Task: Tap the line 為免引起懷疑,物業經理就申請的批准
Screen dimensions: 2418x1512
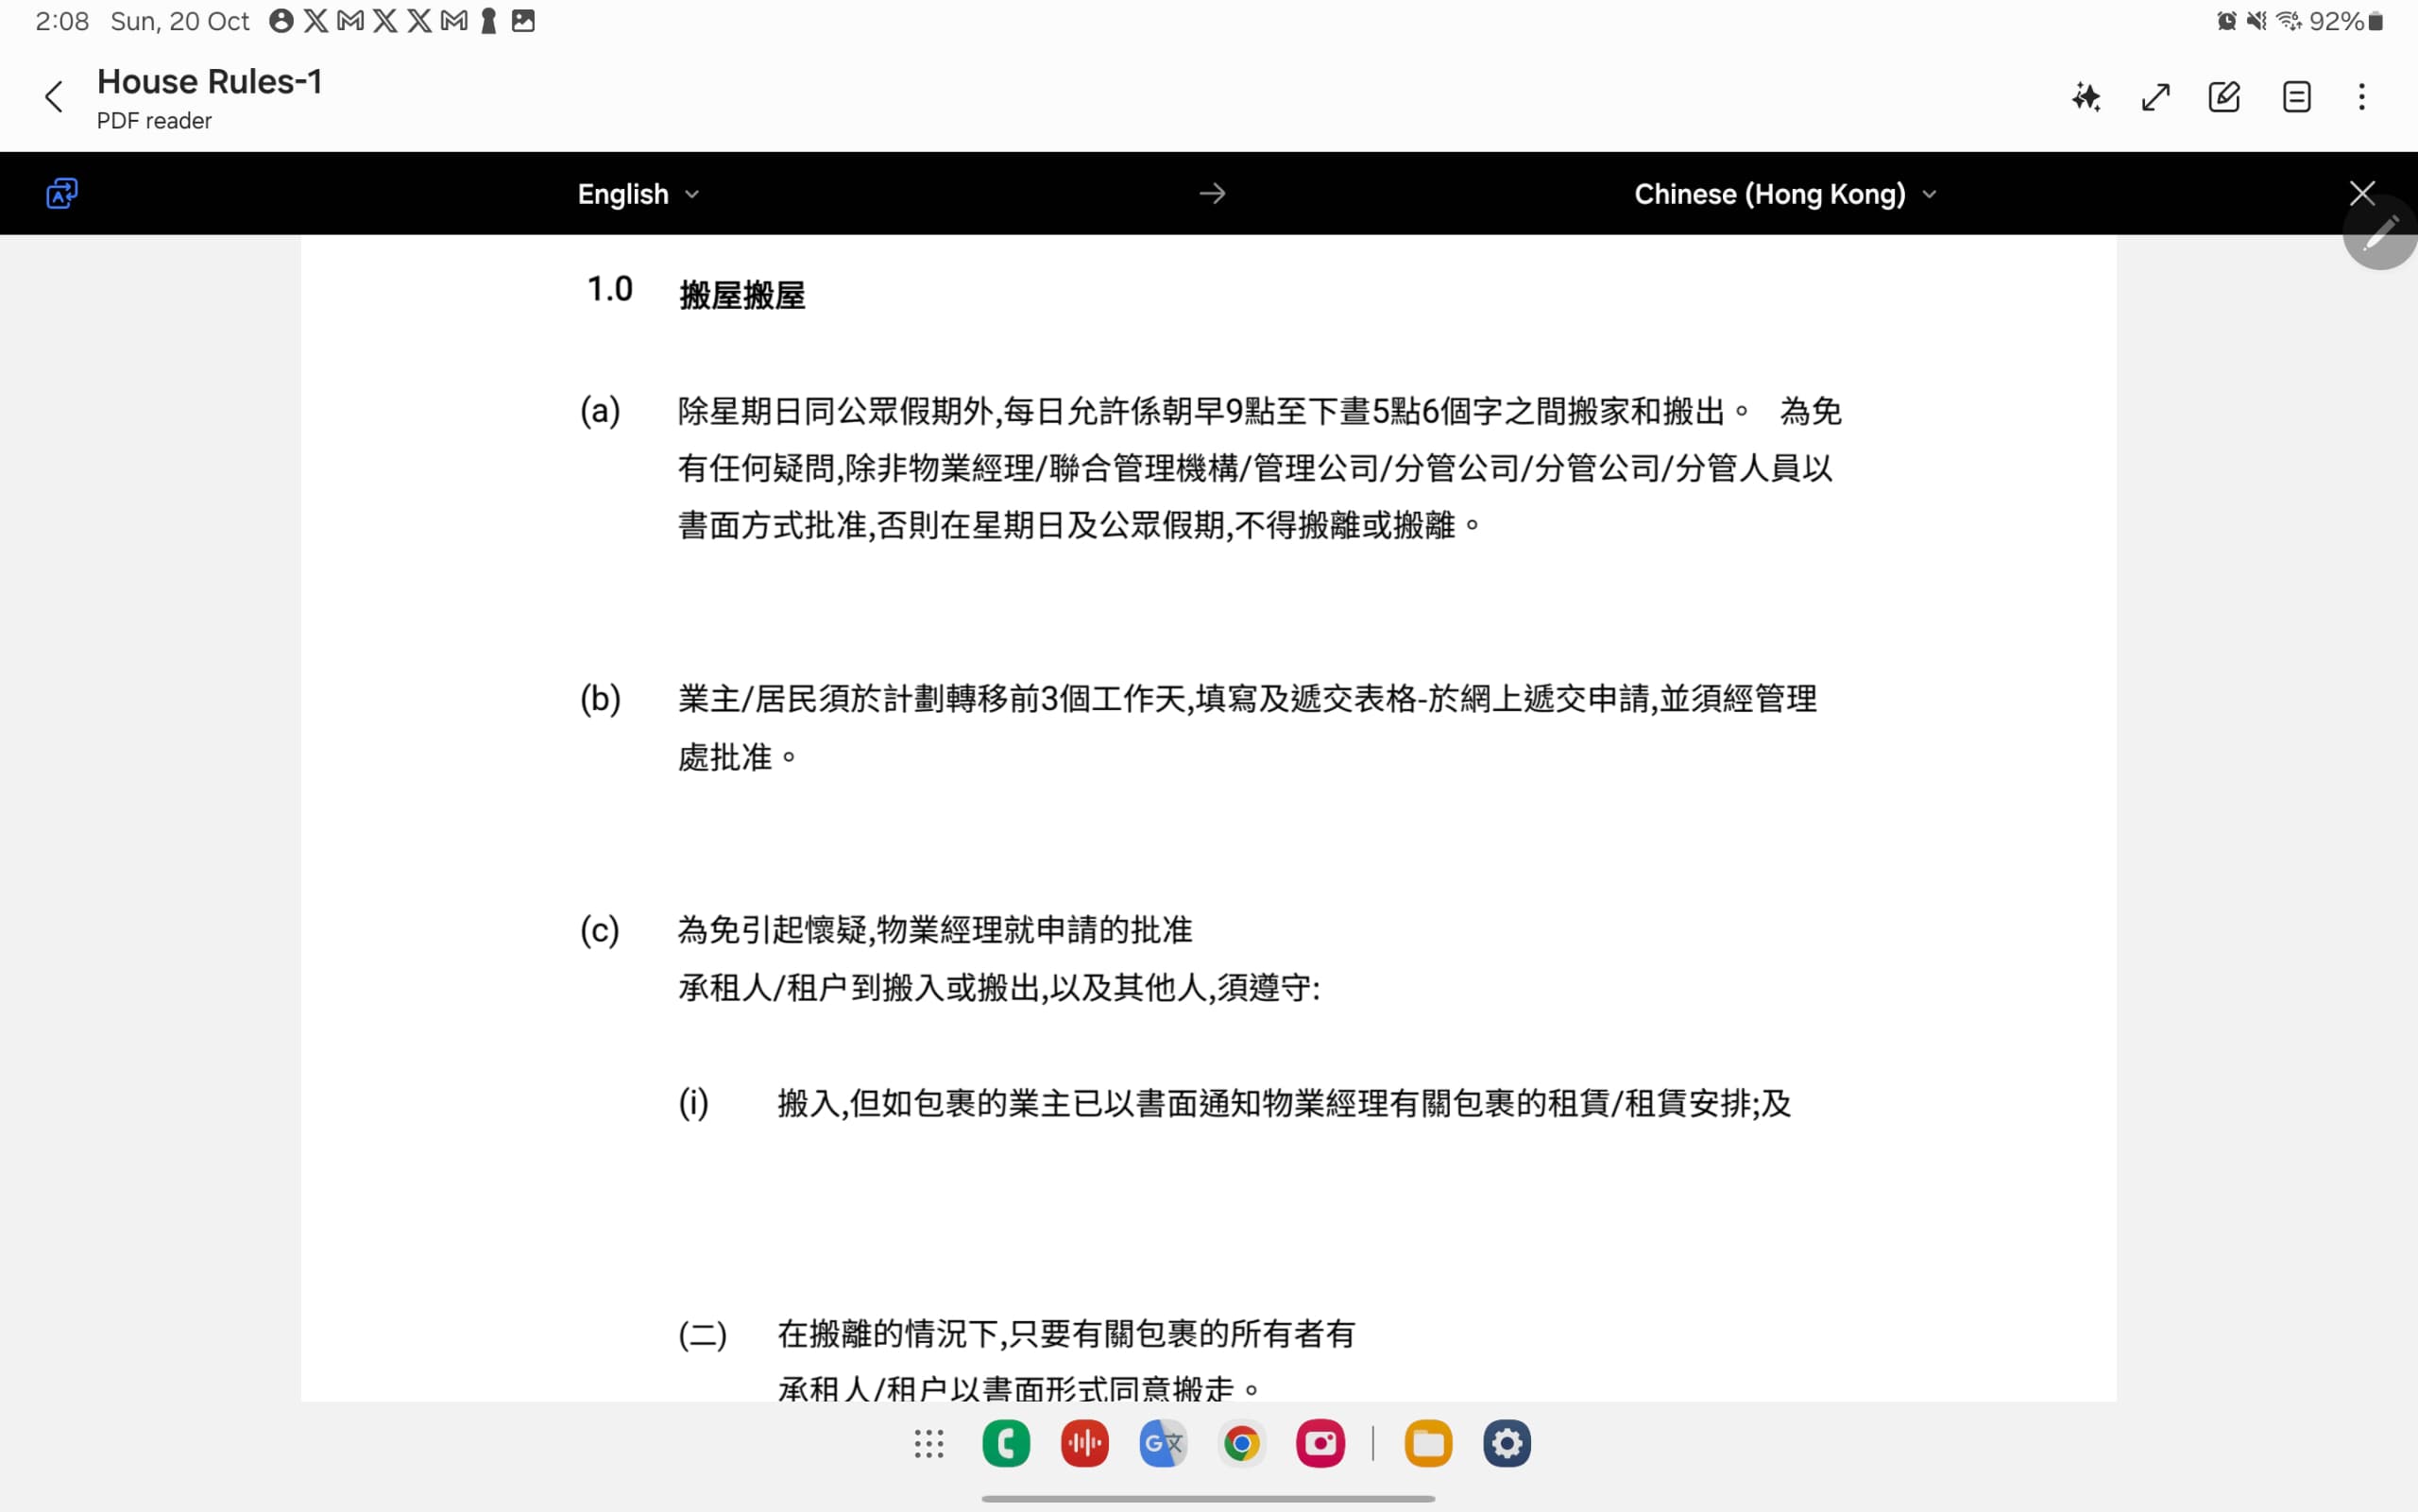Action: point(935,930)
